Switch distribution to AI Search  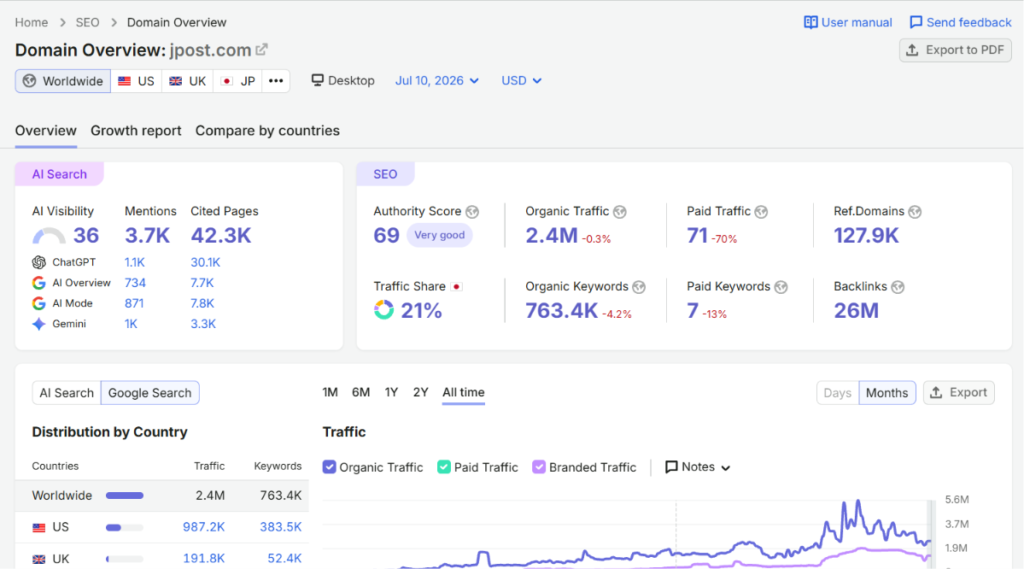pyautogui.click(x=67, y=393)
